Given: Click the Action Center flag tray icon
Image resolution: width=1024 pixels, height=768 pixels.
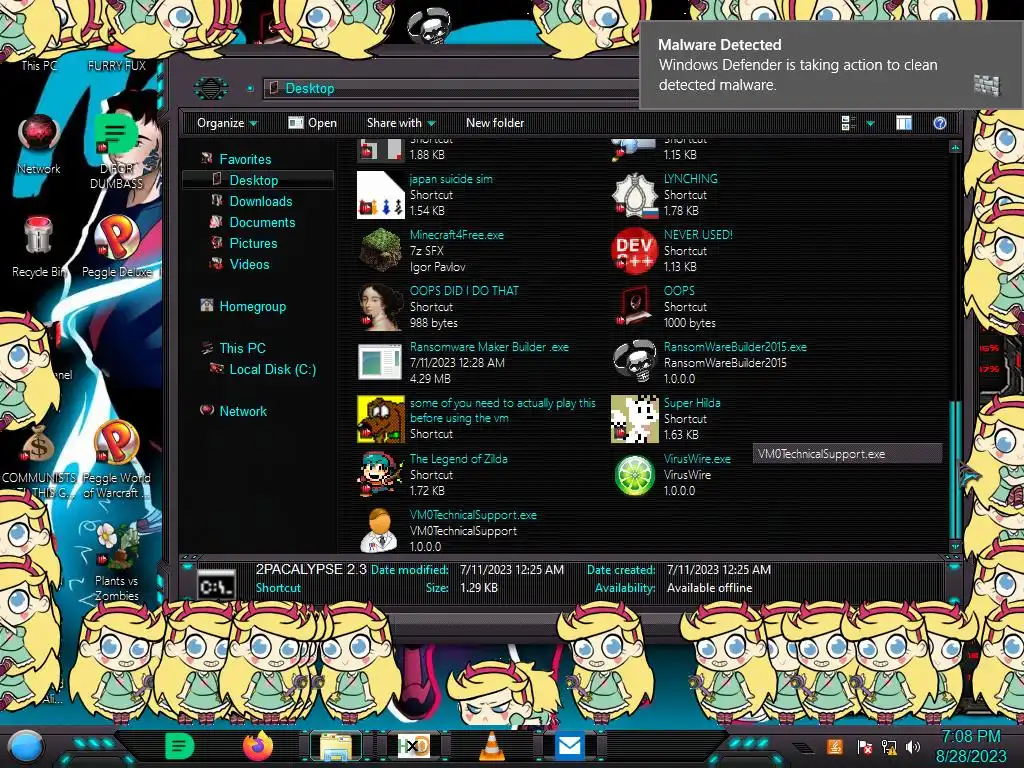Looking at the screenshot, I should click(x=864, y=746).
